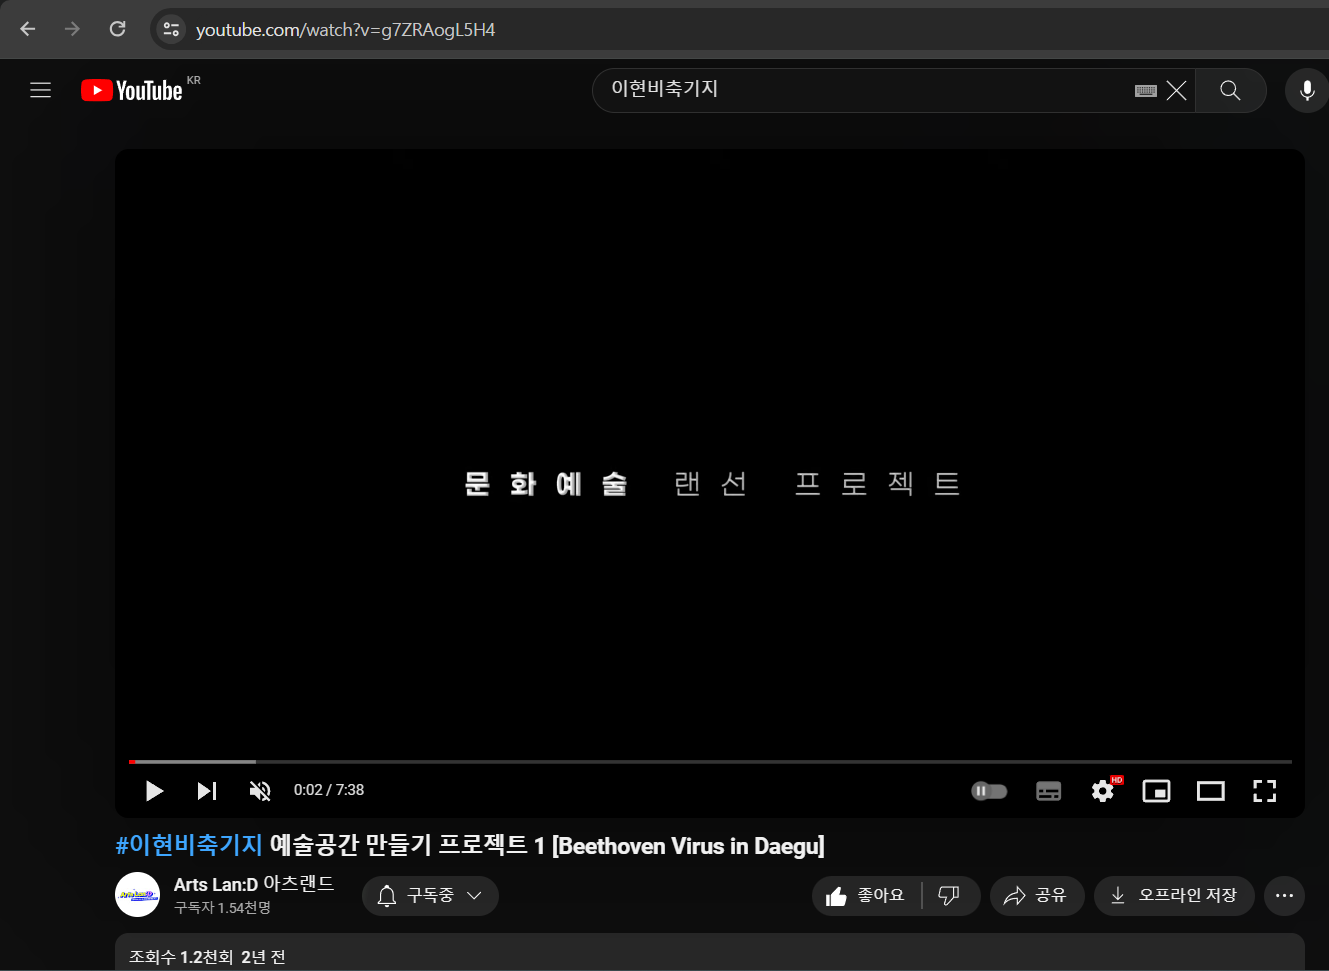
Task: Open more actions three-dot menu
Action: tap(1284, 895)
